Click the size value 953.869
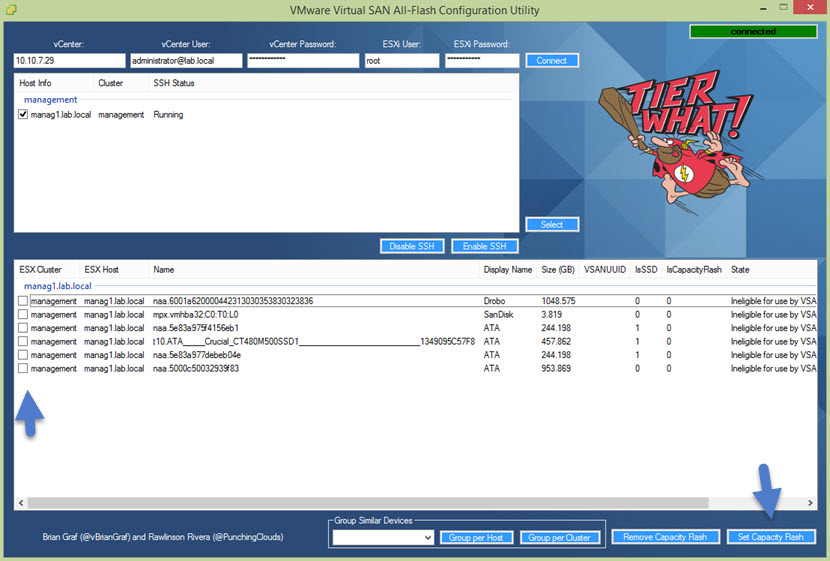The width and height of the screenshot is (830, 561). click(x=556, y=368)
